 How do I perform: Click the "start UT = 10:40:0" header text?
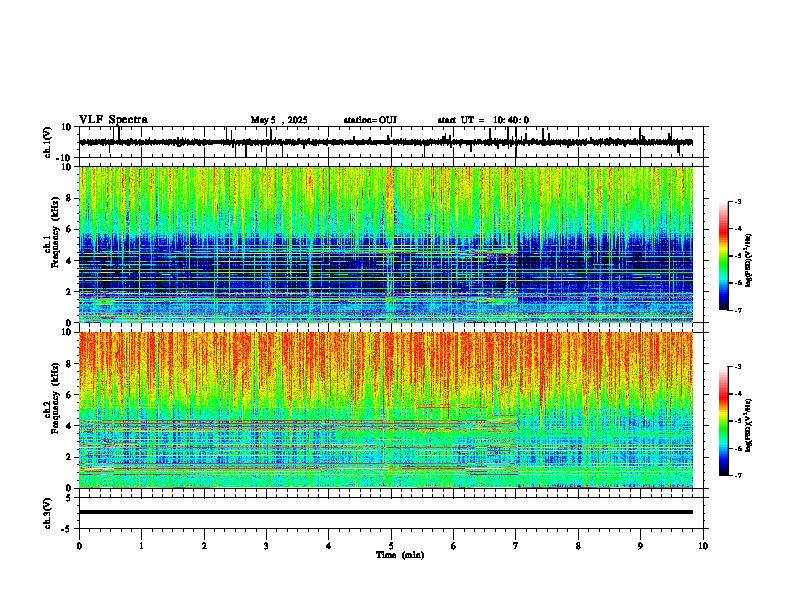483,120
